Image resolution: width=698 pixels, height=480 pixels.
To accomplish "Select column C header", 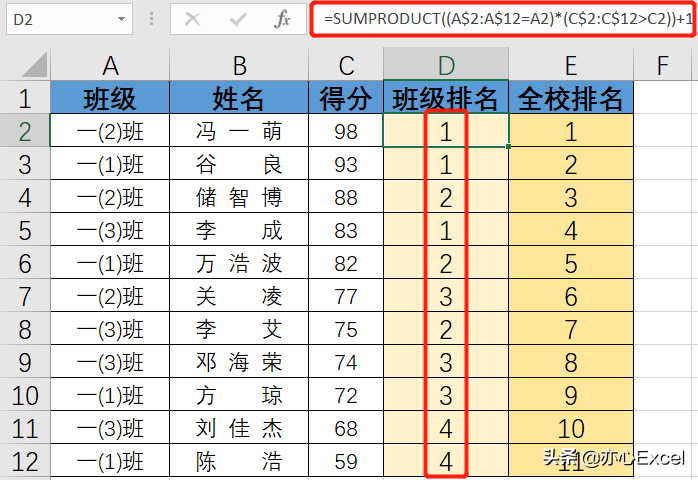I will tap(346, 65).
